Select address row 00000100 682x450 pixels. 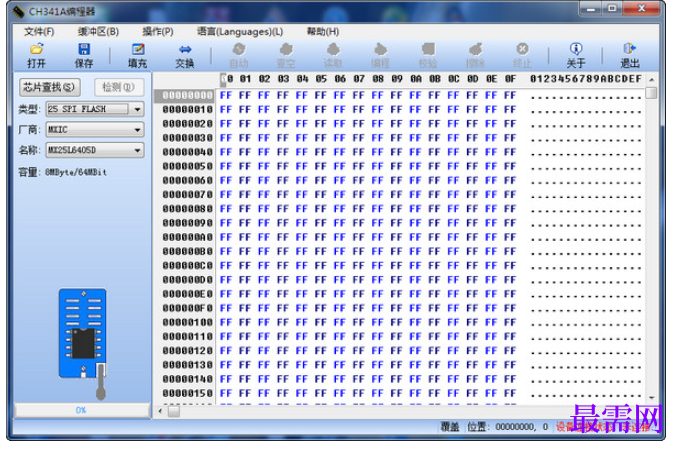coord(187,322)
